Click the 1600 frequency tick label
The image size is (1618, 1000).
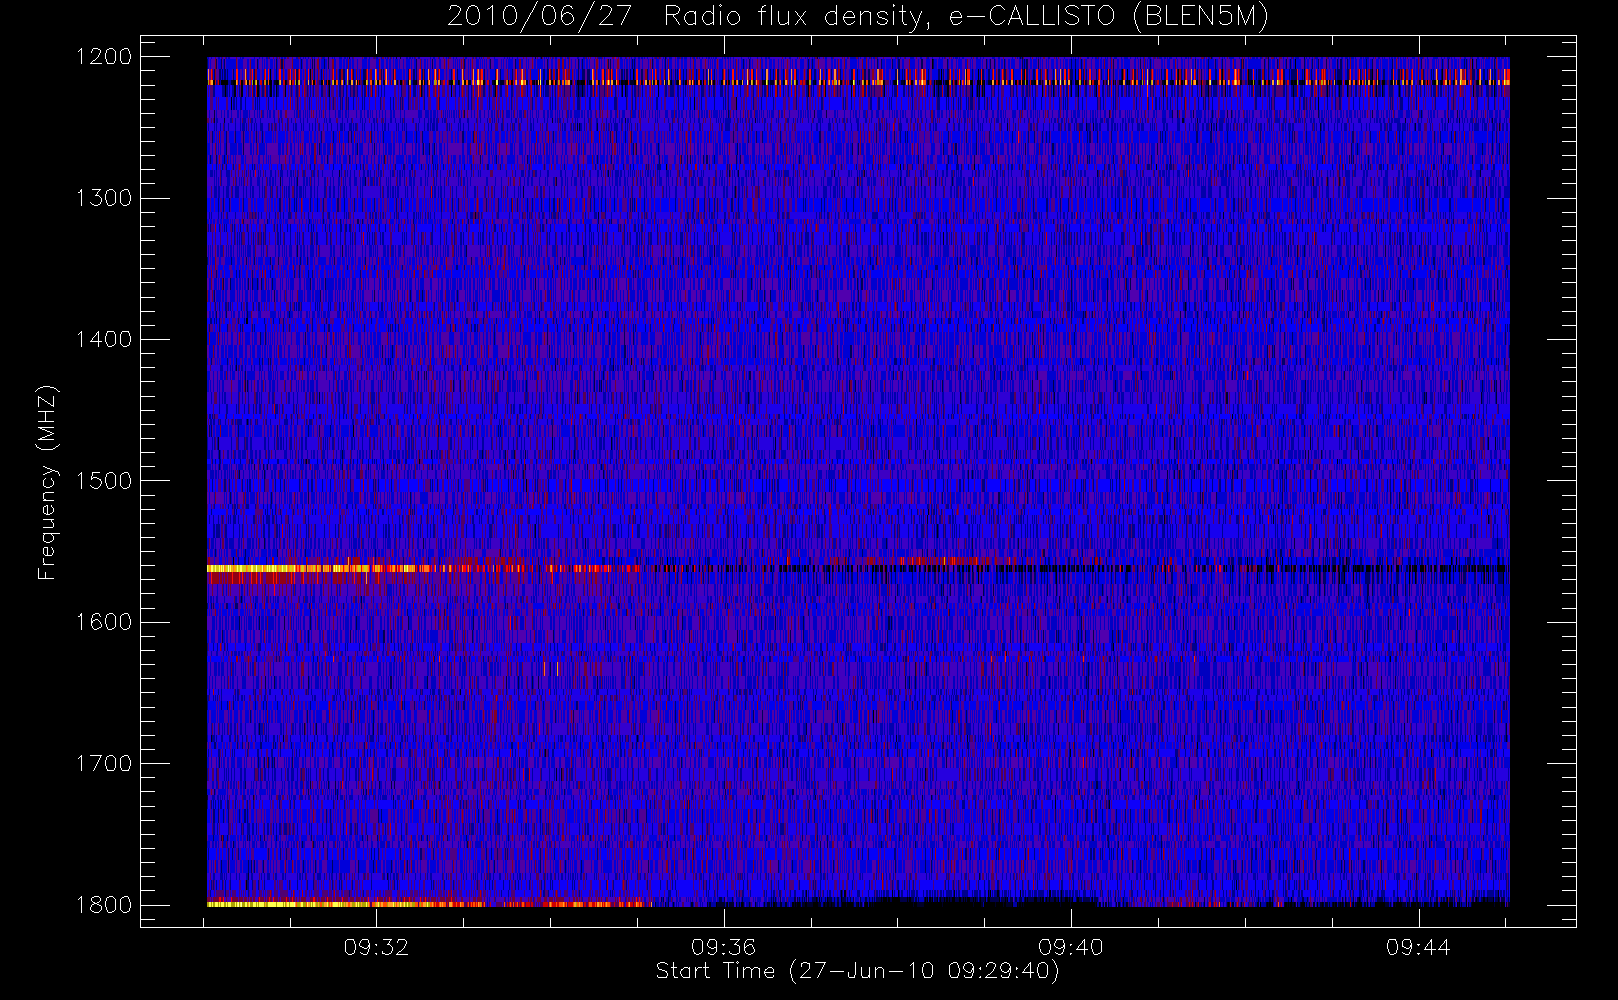[x=104, y=622]
